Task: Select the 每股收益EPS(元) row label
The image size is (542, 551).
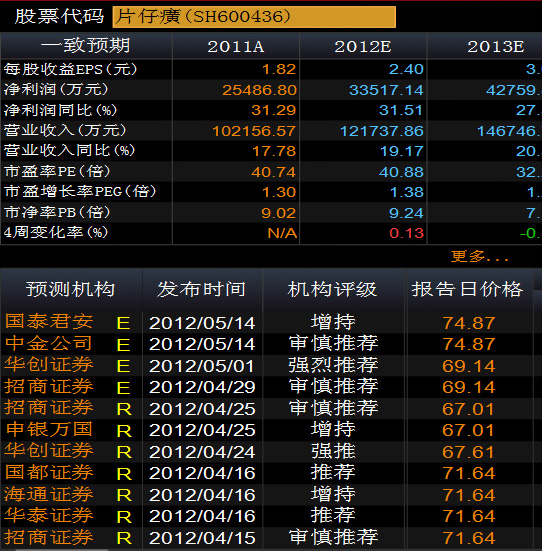Action: [71, 69]
